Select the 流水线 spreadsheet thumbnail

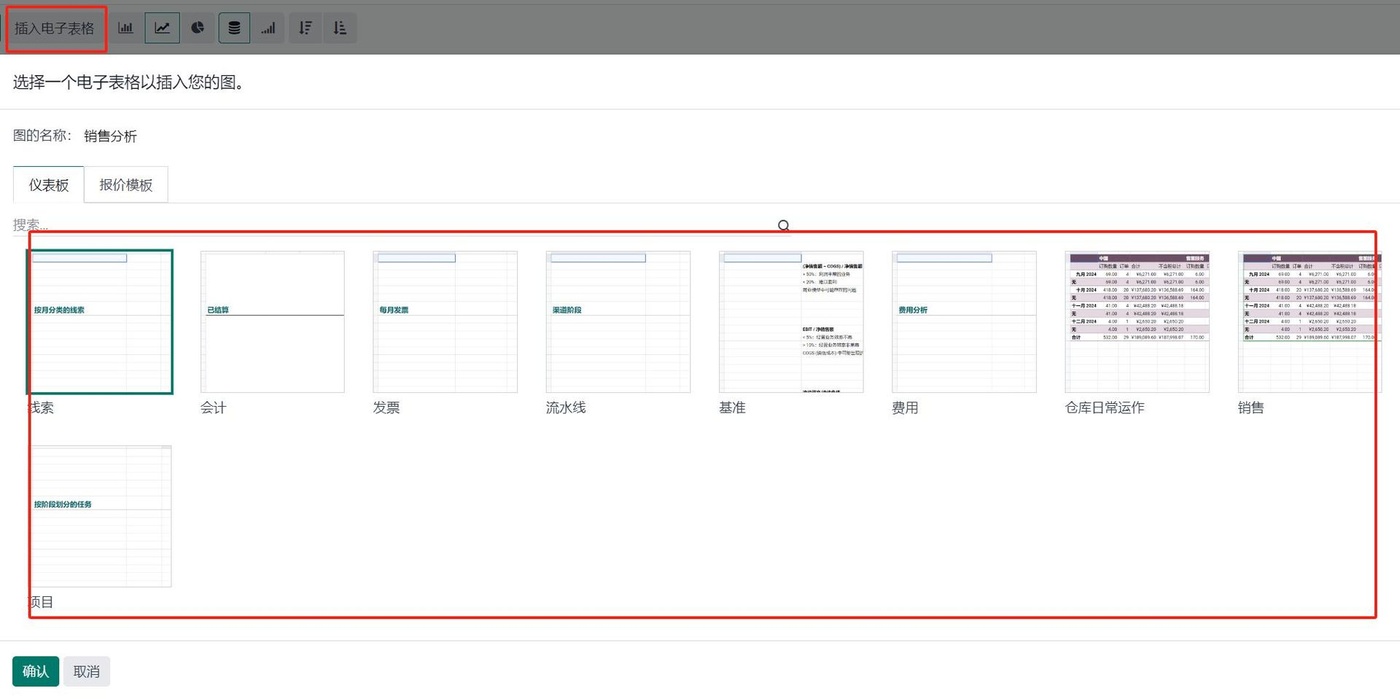618,322
